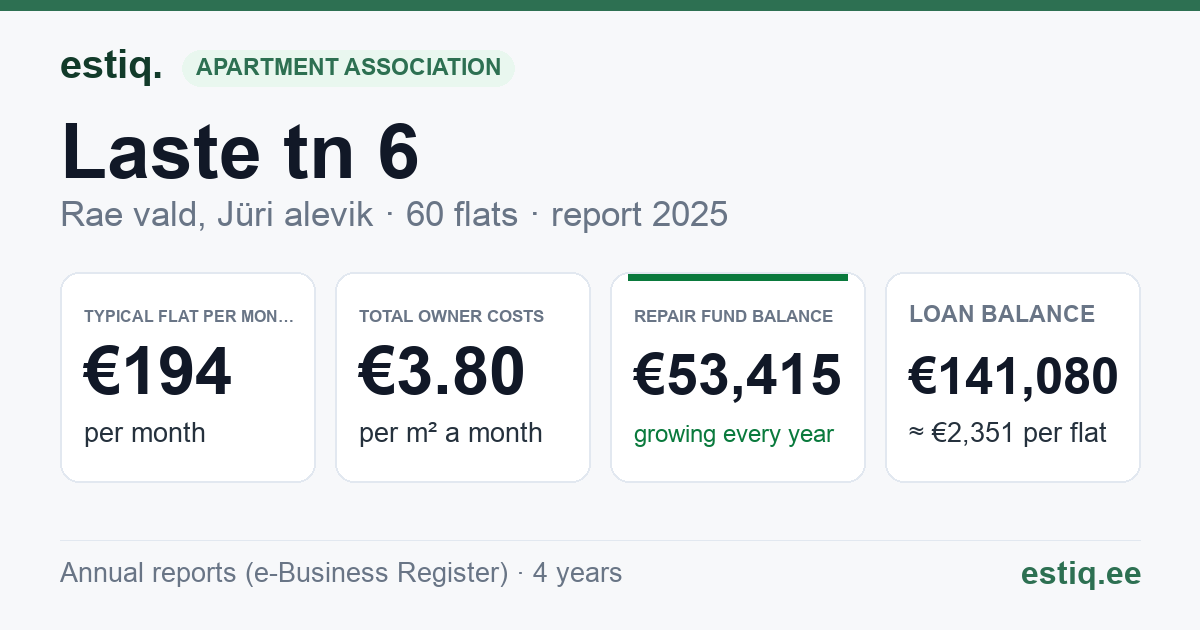Click the LOAN BALANCE label

coord(1002,314)
